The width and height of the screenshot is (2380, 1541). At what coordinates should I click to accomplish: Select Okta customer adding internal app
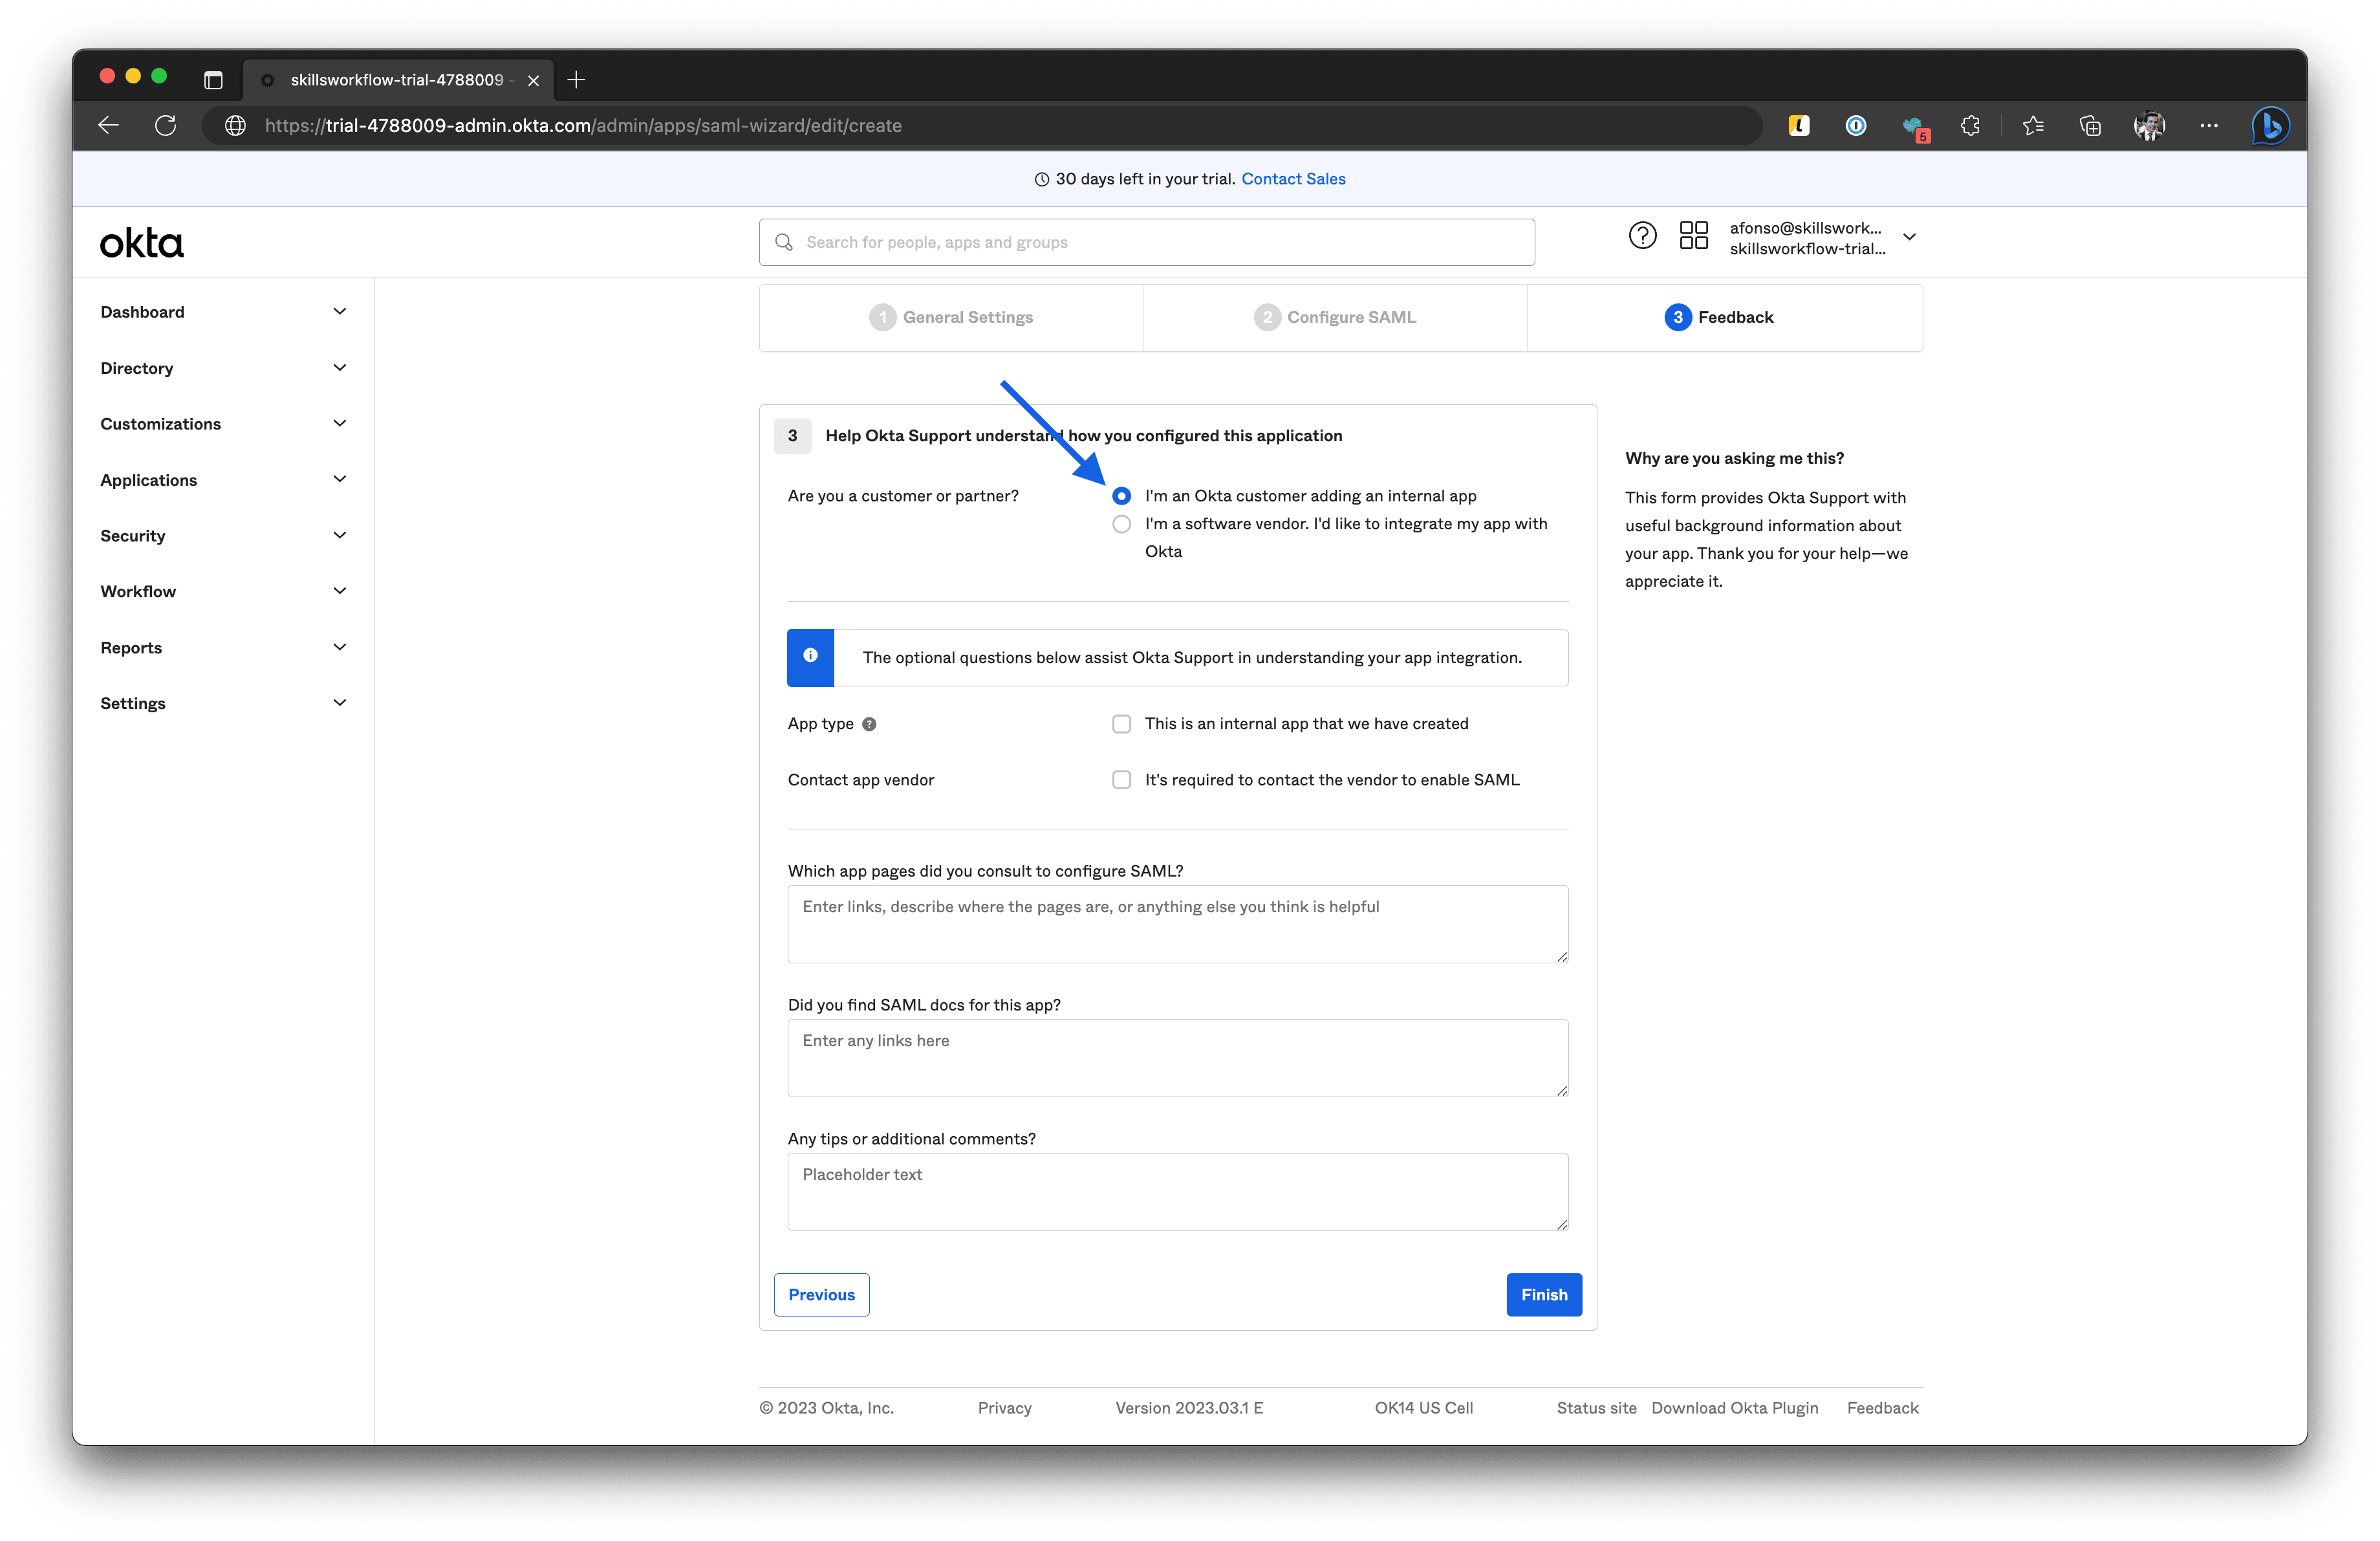coord(1122,496)
